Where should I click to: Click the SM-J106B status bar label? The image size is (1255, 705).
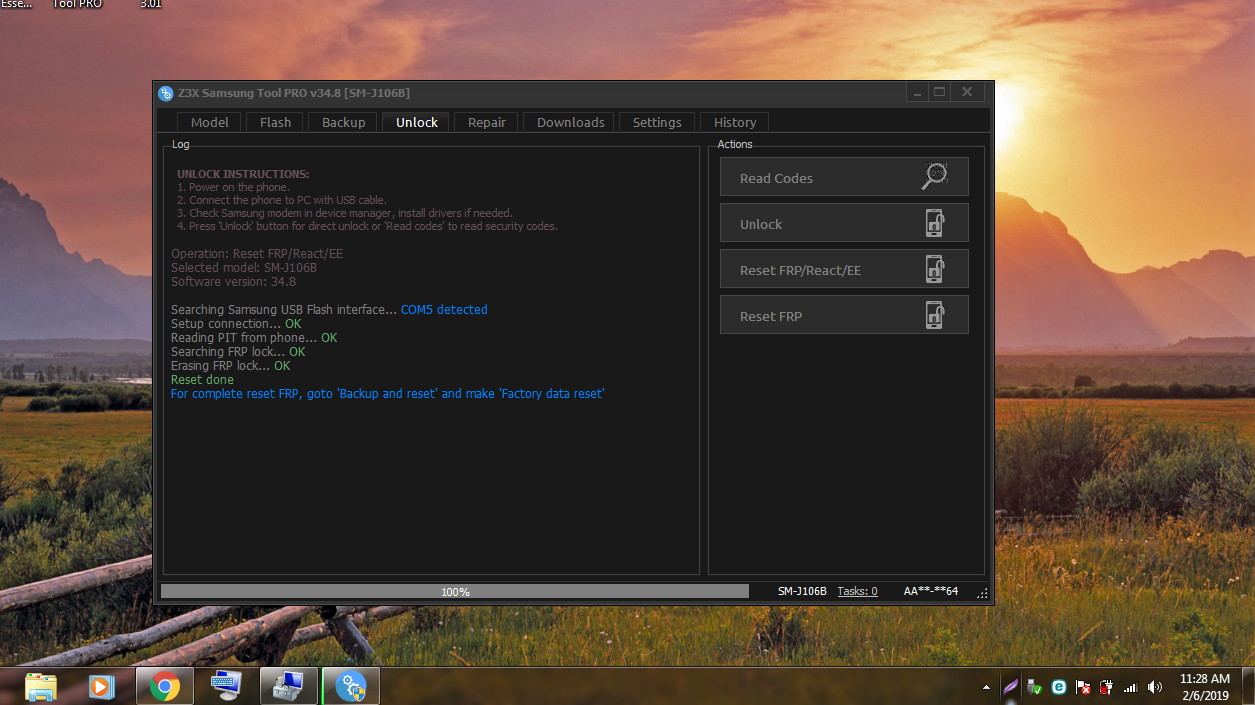(x=802, y=591)
